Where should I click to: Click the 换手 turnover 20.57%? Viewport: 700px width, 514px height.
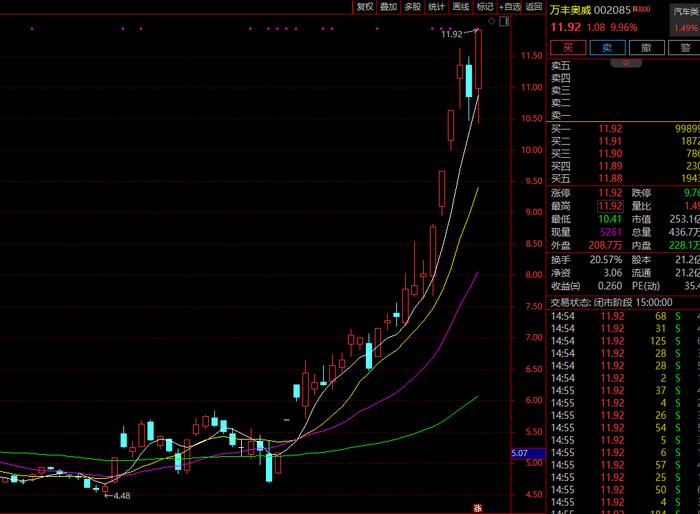pyautogui.click(x=605, y=260)
